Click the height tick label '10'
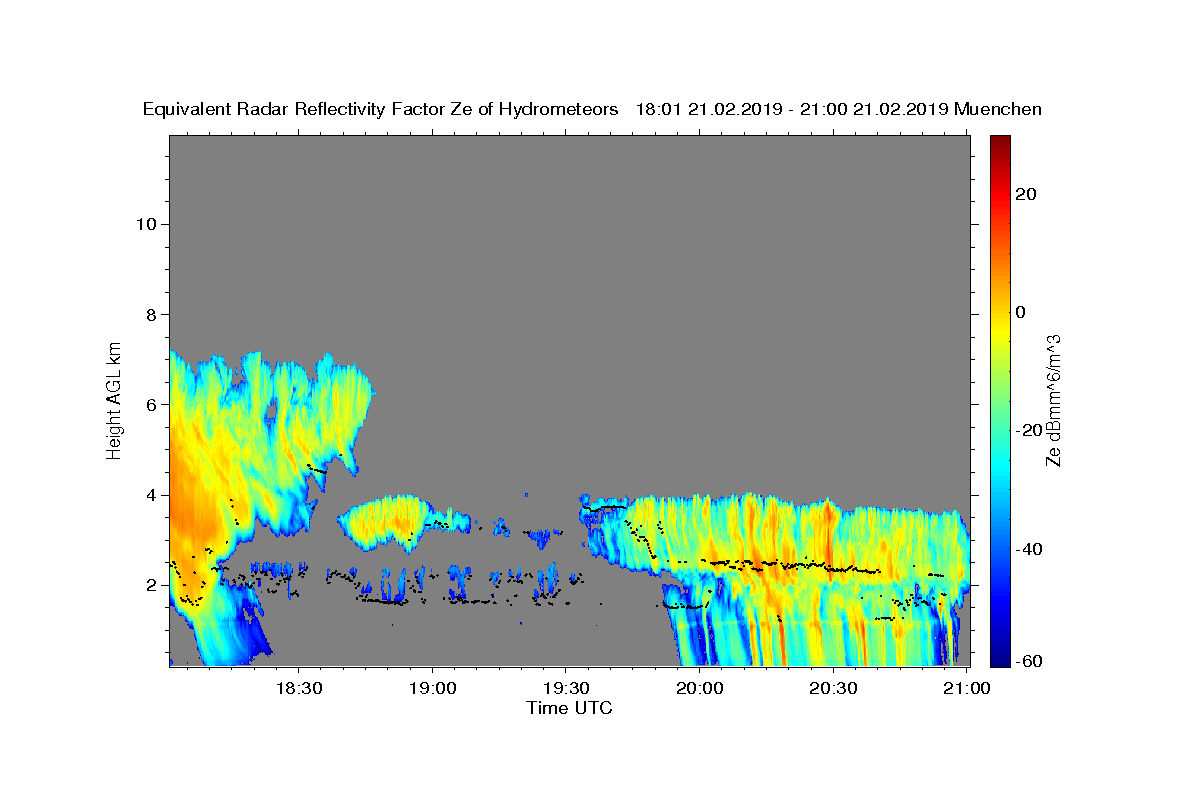 (146, 224)
